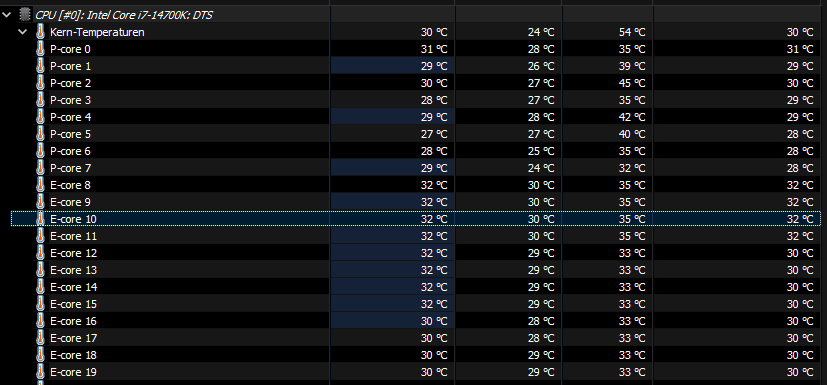Click P-core 2 maximum value 45 °C

[632, 83]
